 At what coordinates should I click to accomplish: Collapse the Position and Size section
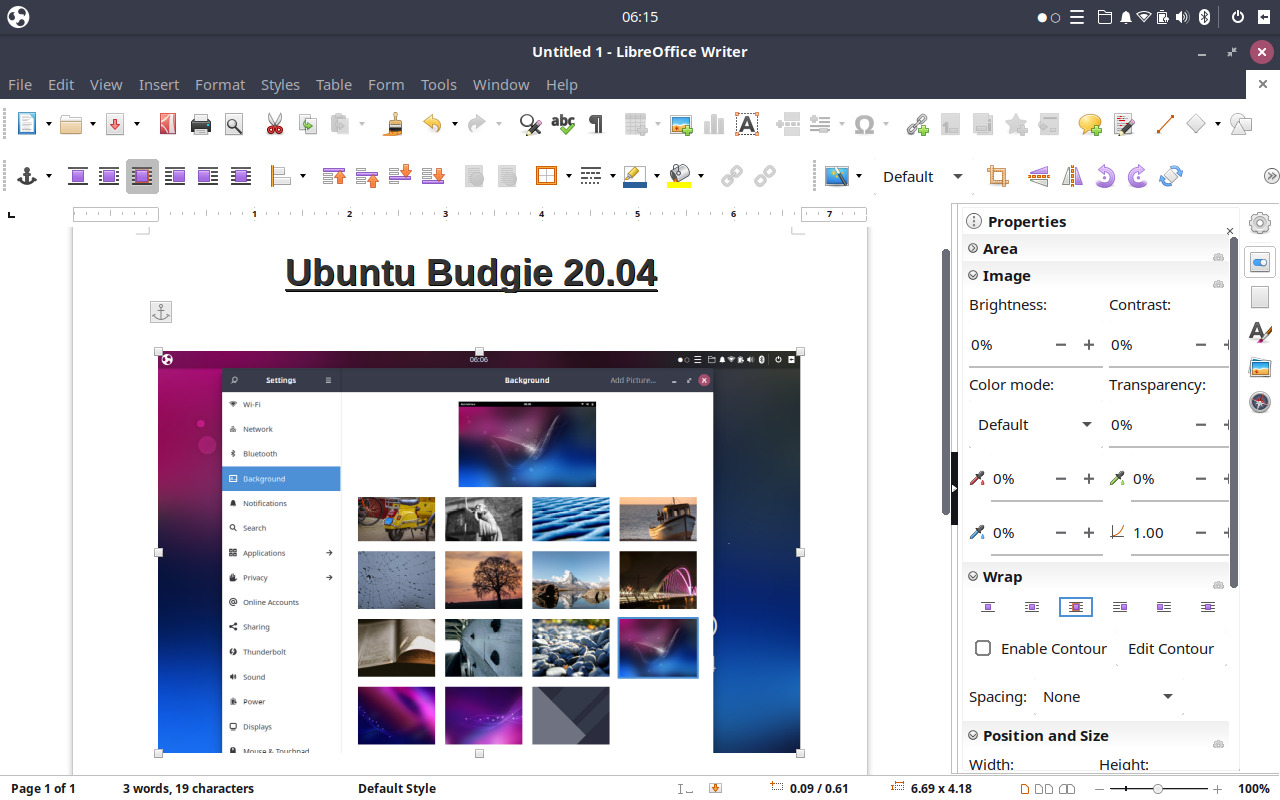tap(972, 735)
